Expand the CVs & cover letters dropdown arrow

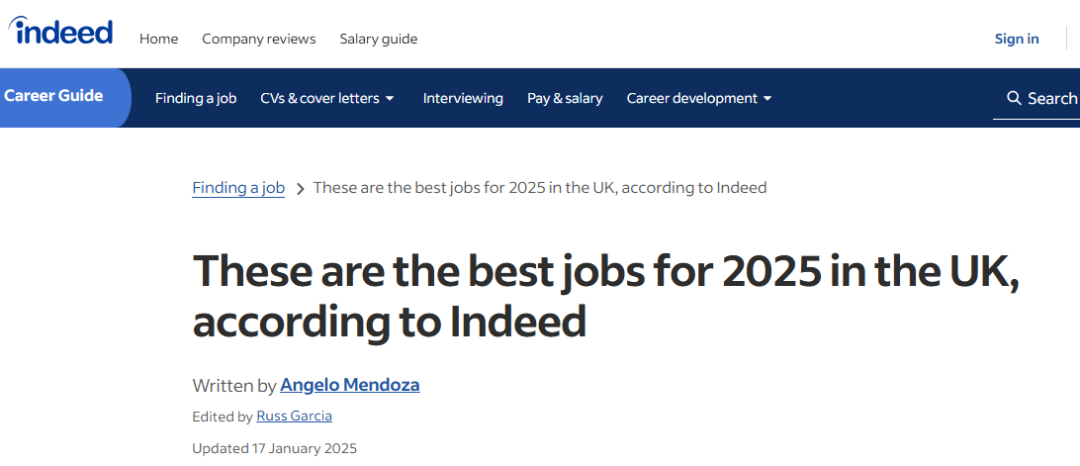click(390, 99)
